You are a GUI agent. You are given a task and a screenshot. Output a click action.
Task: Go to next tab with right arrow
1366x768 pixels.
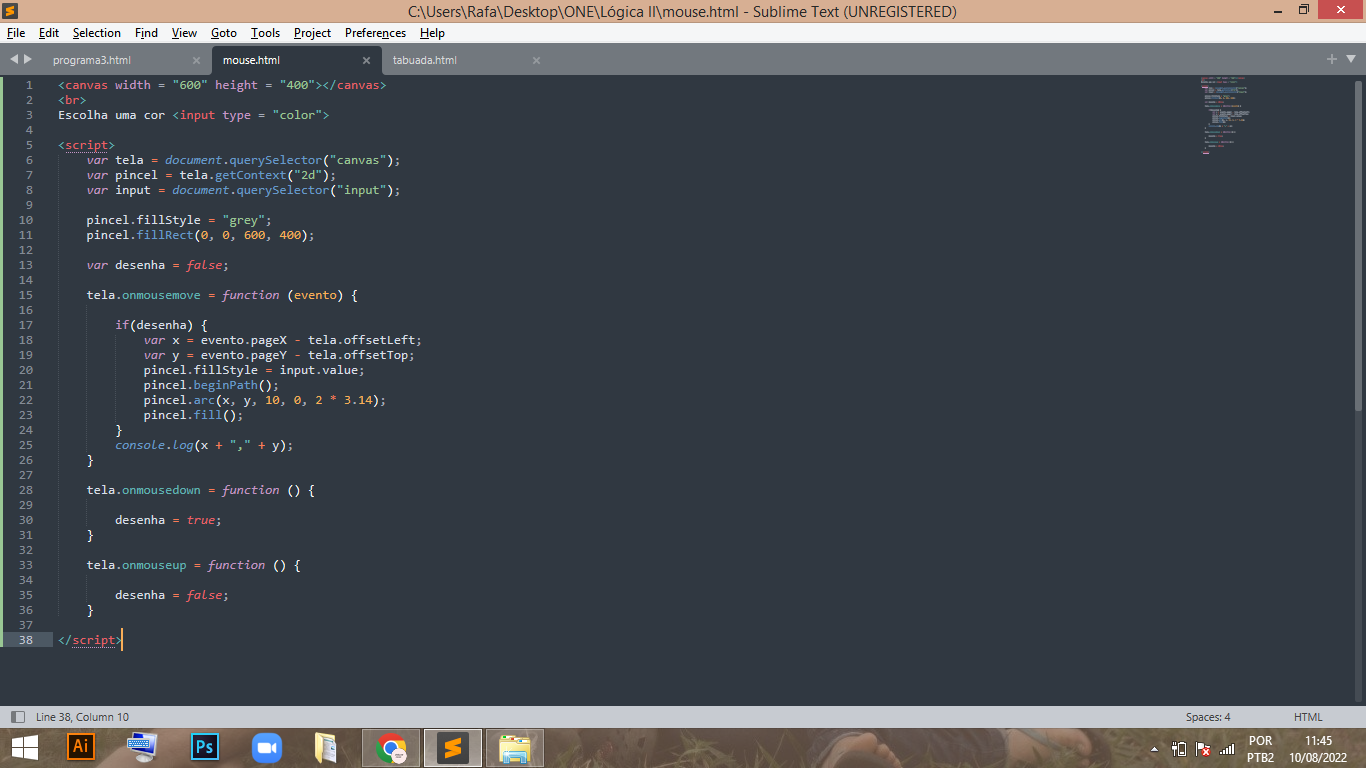pyautogui.click(x=28, y=59)
